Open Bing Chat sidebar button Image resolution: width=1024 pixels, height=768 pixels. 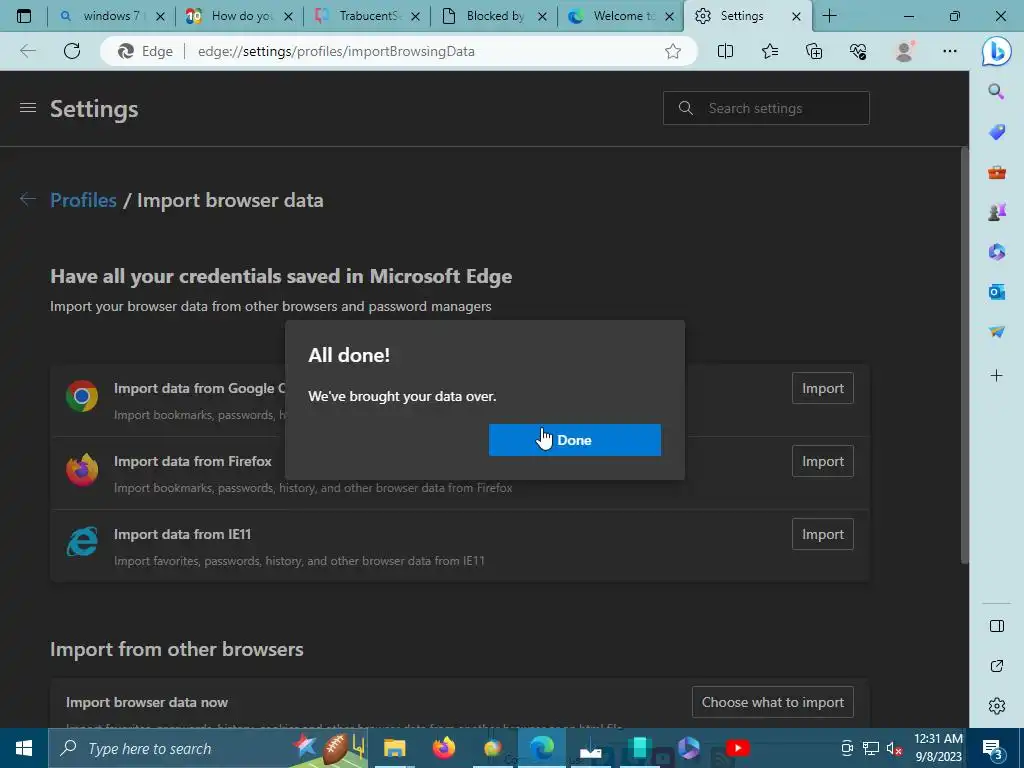click(x=997, y=51)
